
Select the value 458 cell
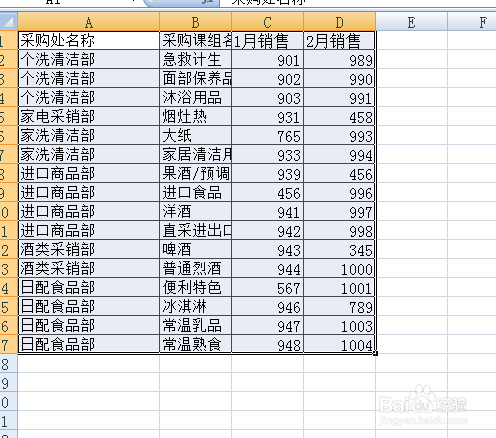pyautogui.click(x=339, y=117)
